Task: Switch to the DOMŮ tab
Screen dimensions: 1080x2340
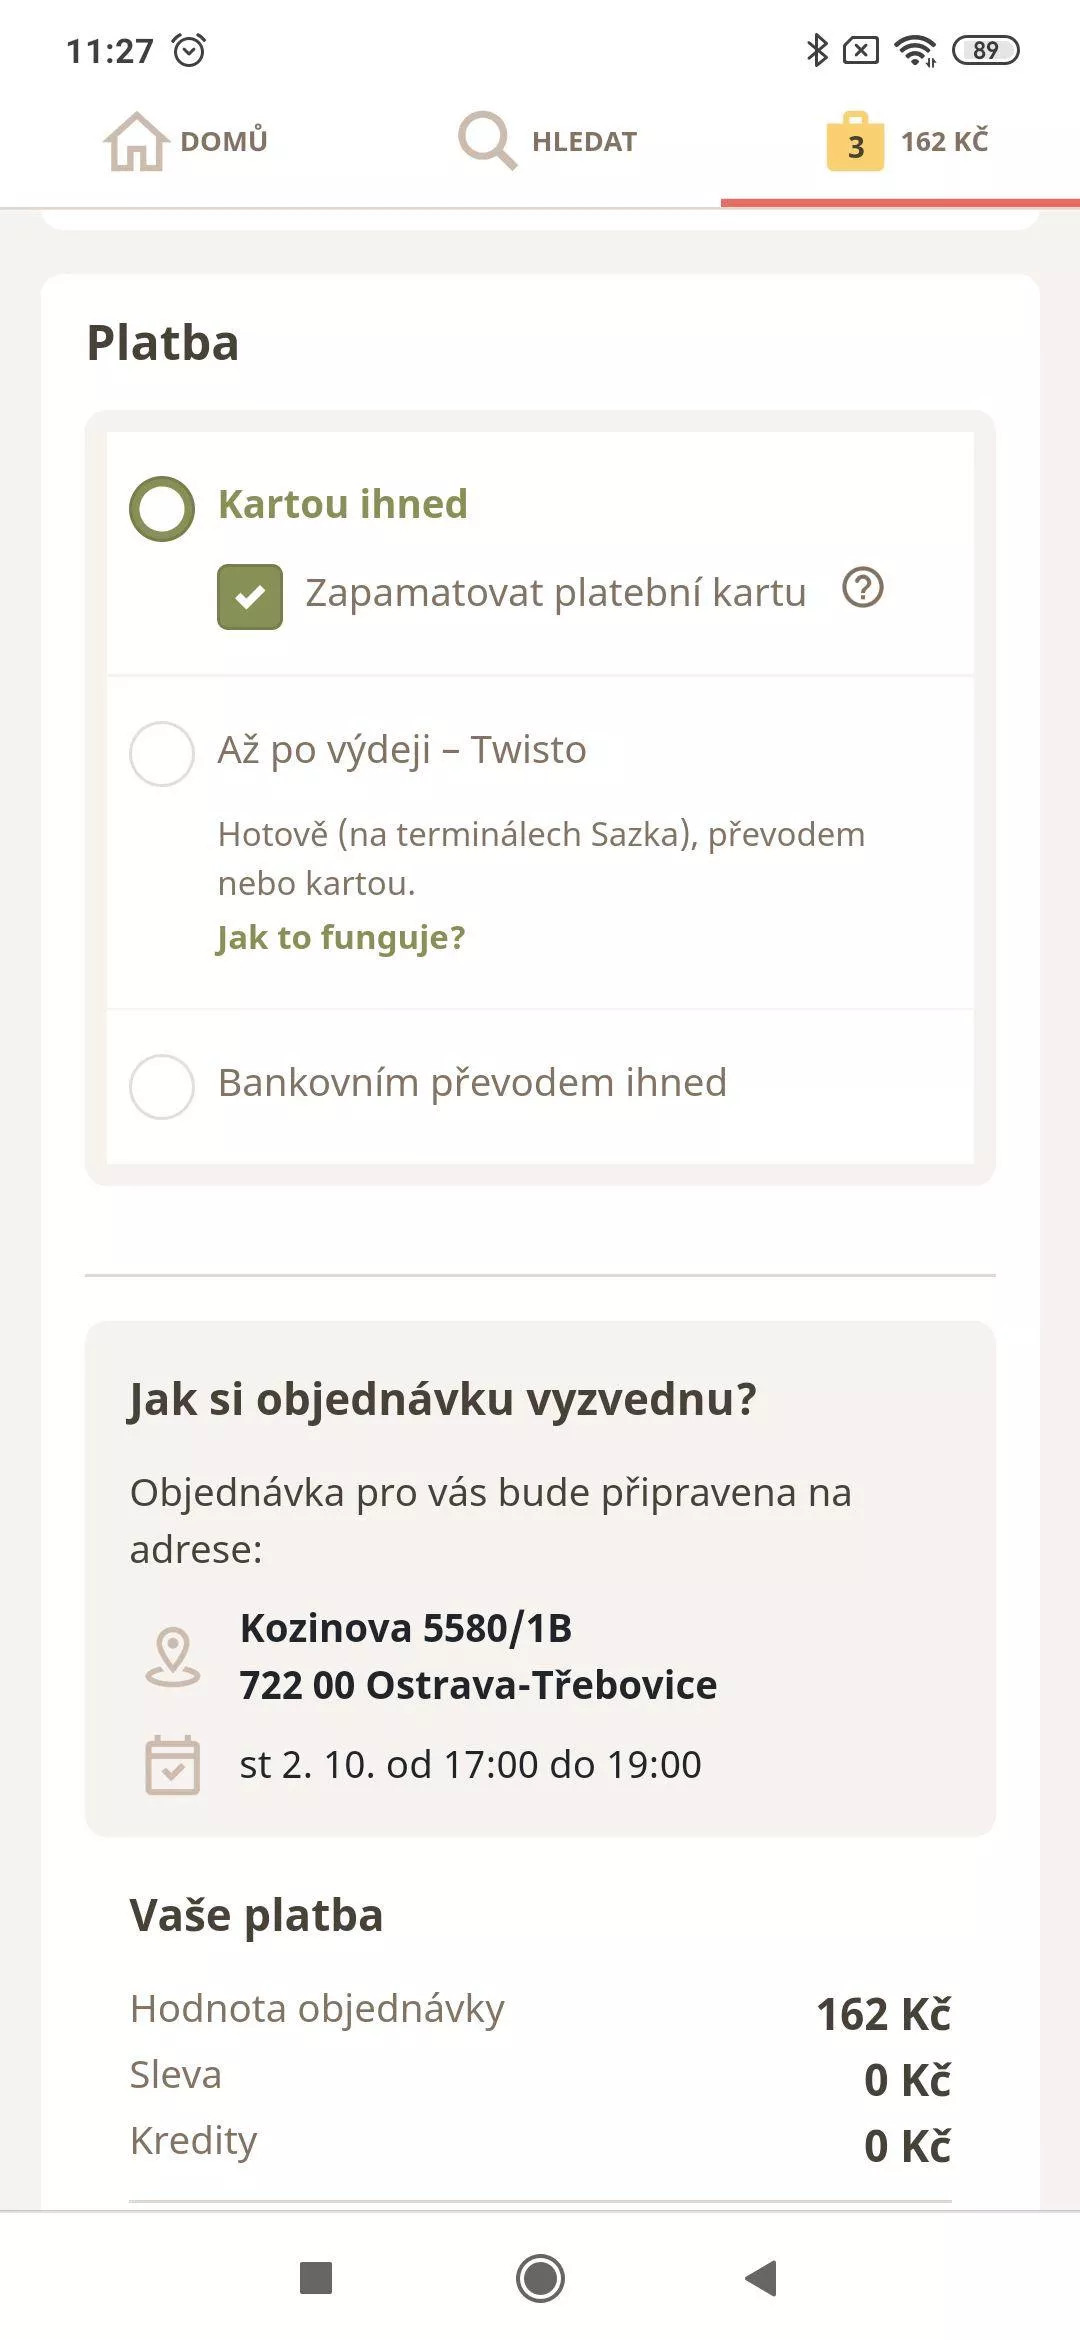Action: pos(186,141)
